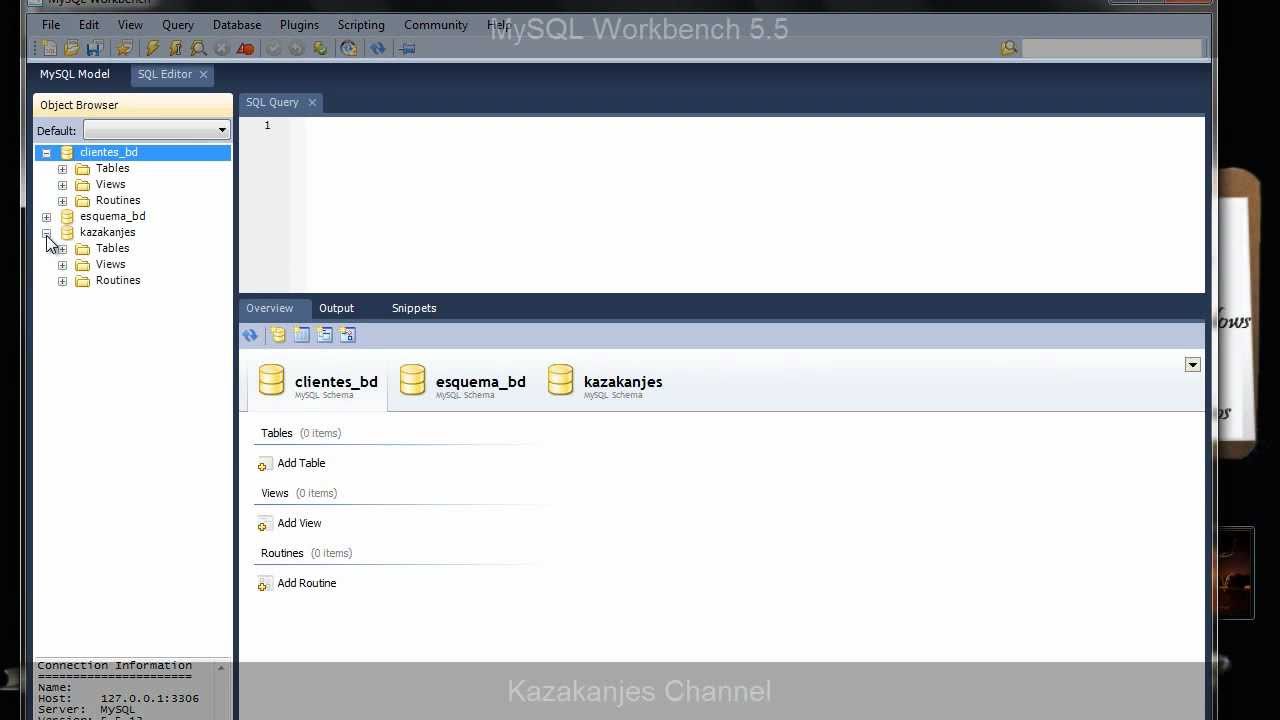Create a new SQL query tab
The image size is (1280, 720).
tap(50, 48)
